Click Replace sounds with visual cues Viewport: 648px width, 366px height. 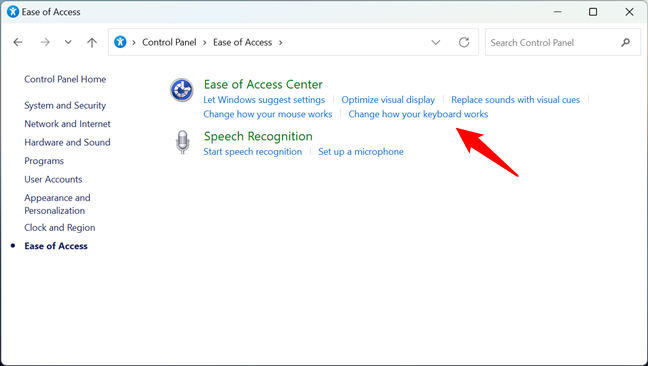(x=515, y=100)
